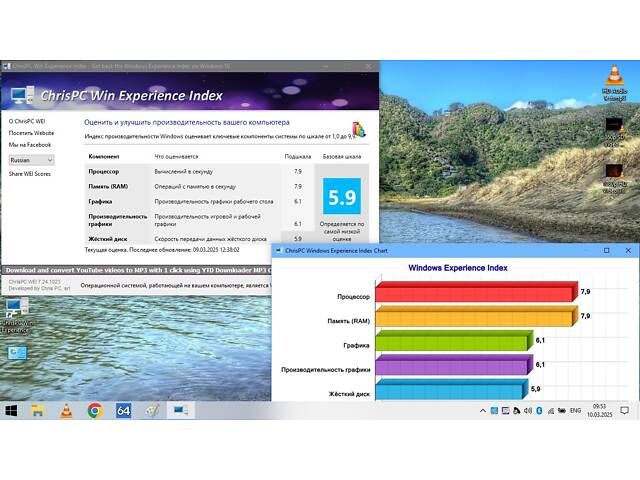Select the orange 'Память (RAM)' chart bar

tap(477, 316)
